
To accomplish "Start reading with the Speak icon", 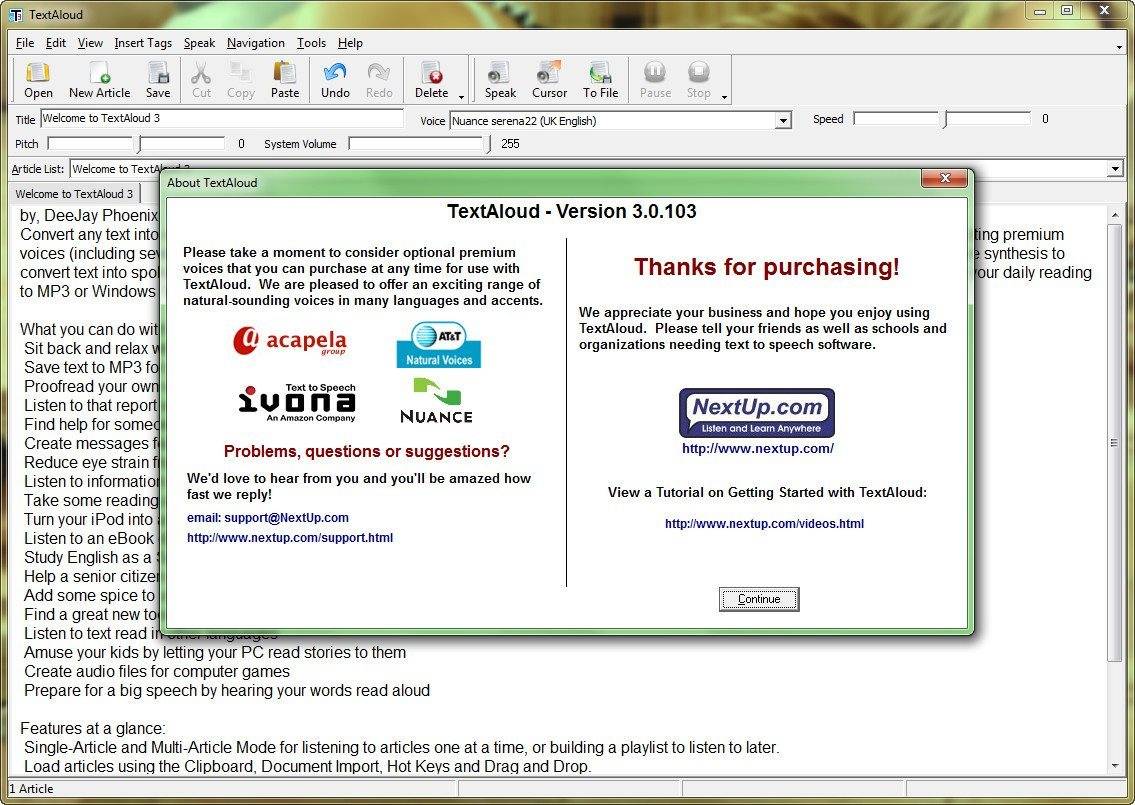I will click(500, 80).
